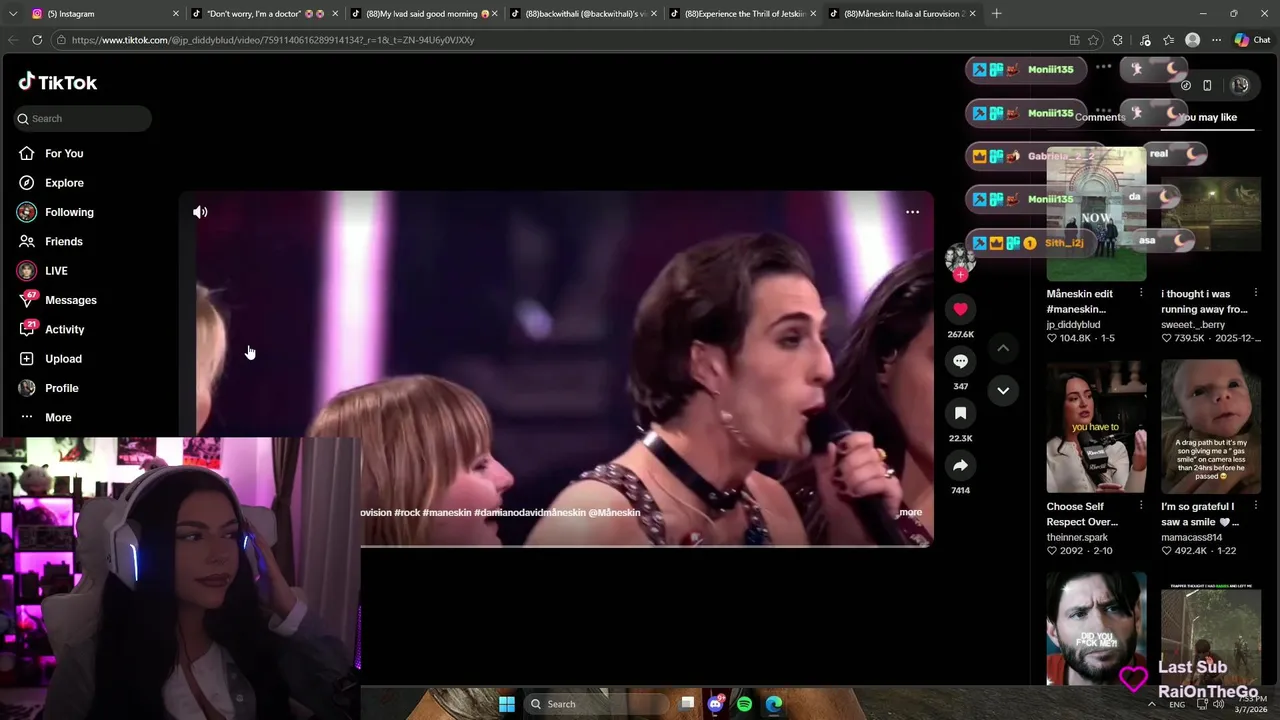Open the 'I'm so grateful' video thumbnail
The height and width of the screenshot is (720, 1280).
click(x=1211, y=427)
